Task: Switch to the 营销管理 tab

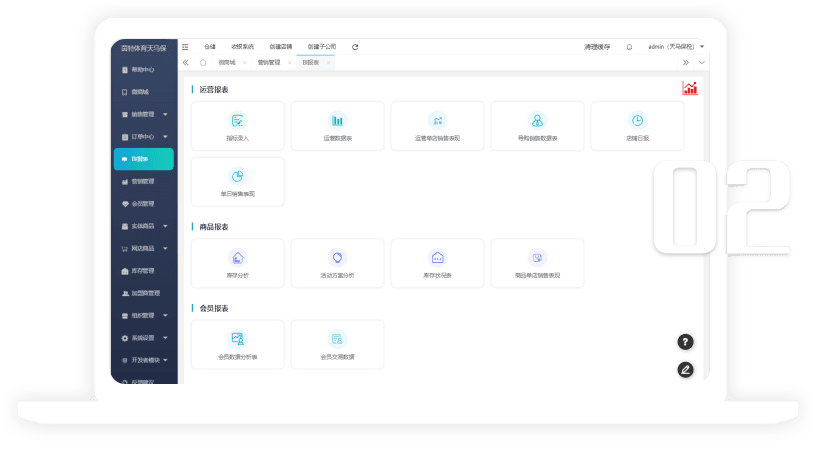Action: coord(268,63)
